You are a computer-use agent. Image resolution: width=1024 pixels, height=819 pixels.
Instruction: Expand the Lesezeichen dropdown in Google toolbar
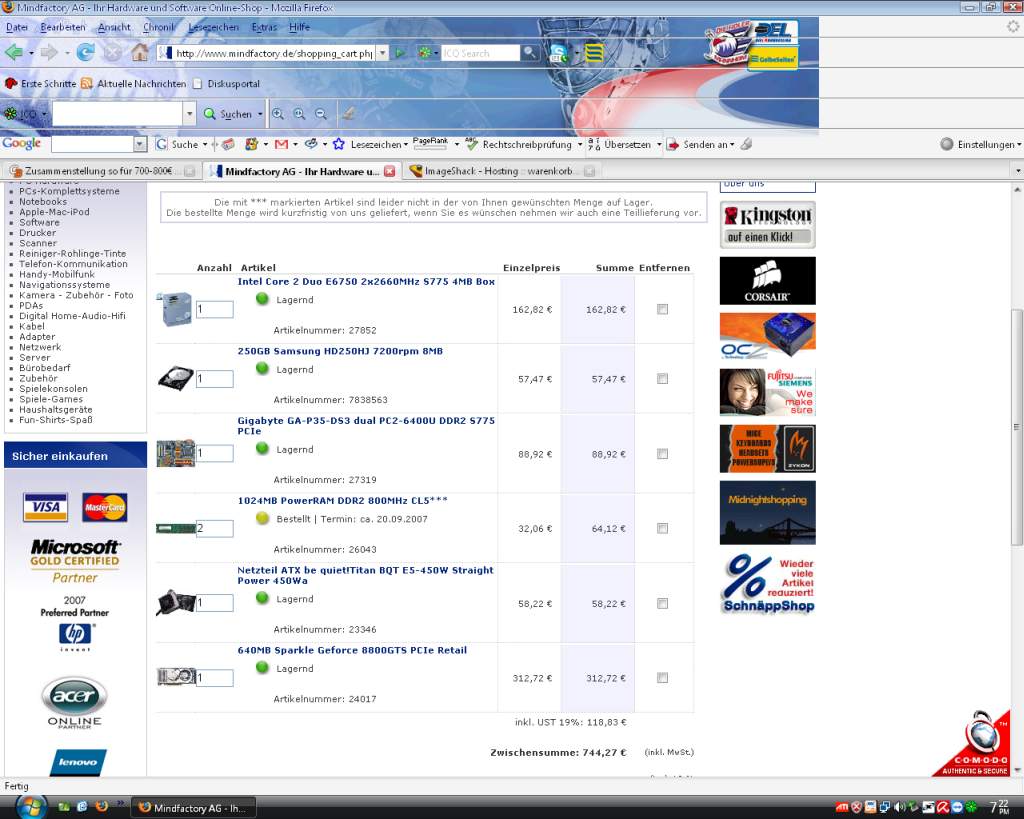point(406,145)
